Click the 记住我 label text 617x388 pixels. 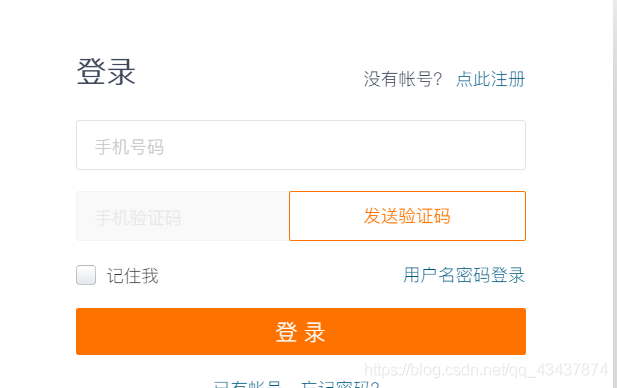(x=133, y=275)
